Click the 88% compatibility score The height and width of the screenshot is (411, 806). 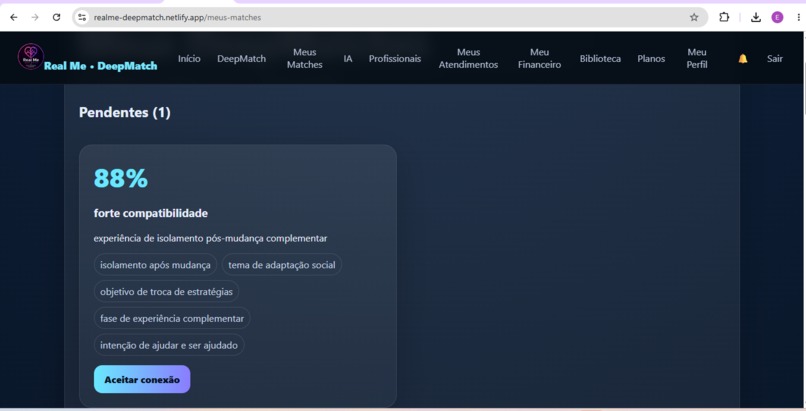[x=121, y=179]
